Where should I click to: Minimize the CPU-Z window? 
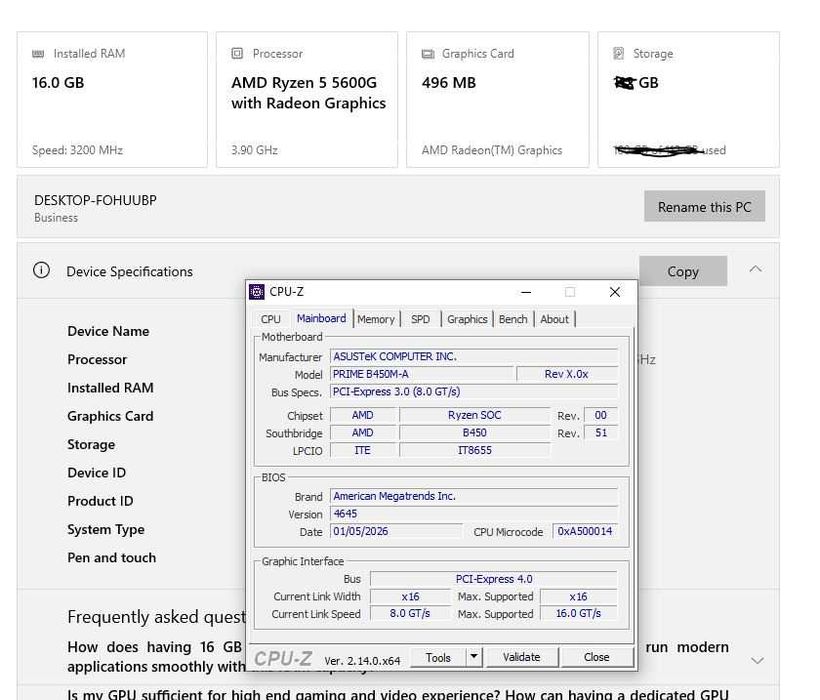(x=526, y=292)
